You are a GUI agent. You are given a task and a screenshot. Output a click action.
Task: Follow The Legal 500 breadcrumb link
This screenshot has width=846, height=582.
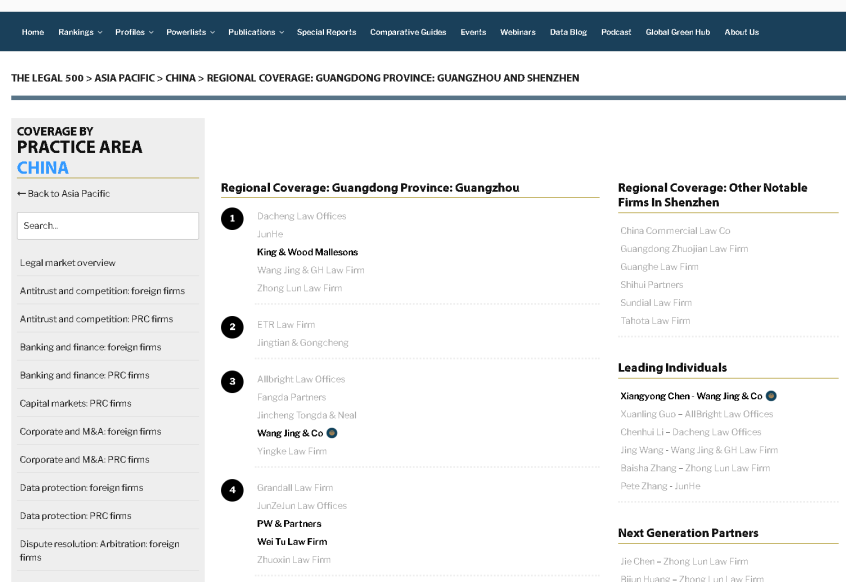[x=47, y=78]
